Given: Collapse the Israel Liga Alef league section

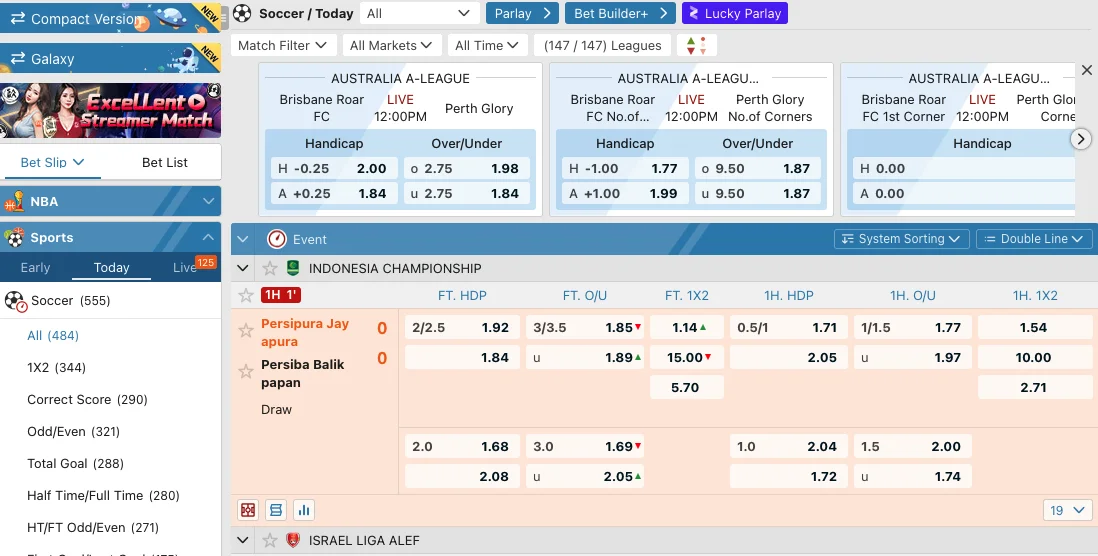Looking at the screenshot, I should [x=243, y=541].
